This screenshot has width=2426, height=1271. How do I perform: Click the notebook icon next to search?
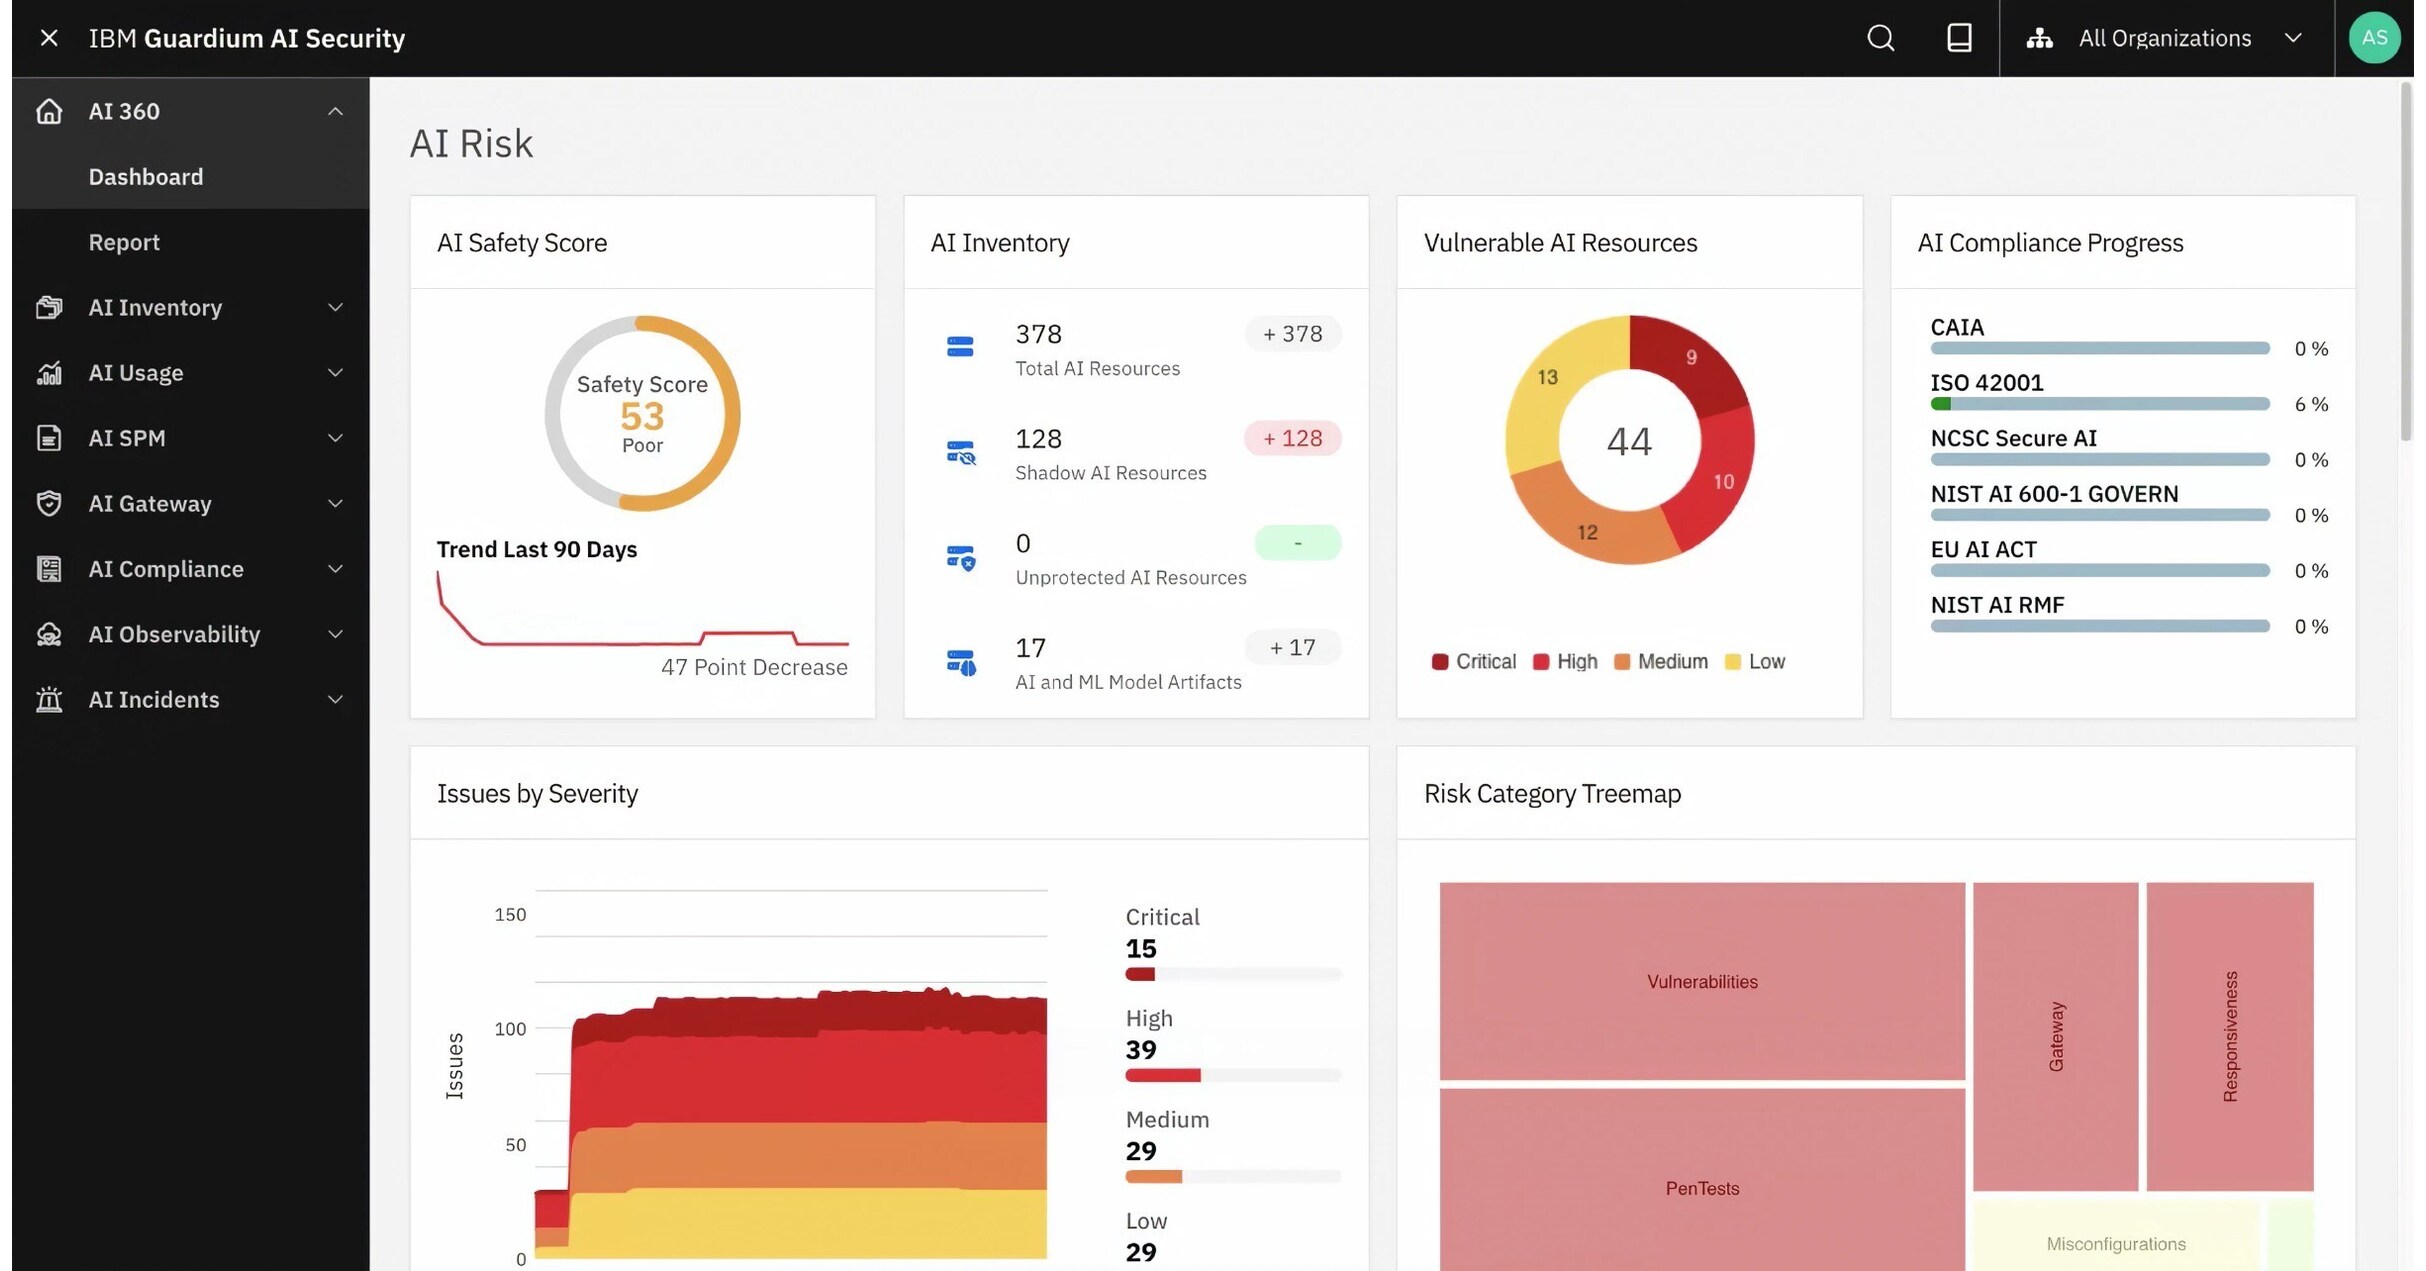click(1959, 38)
